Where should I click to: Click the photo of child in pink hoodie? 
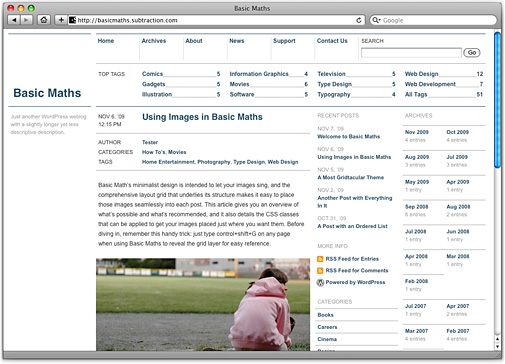(203, 304)
